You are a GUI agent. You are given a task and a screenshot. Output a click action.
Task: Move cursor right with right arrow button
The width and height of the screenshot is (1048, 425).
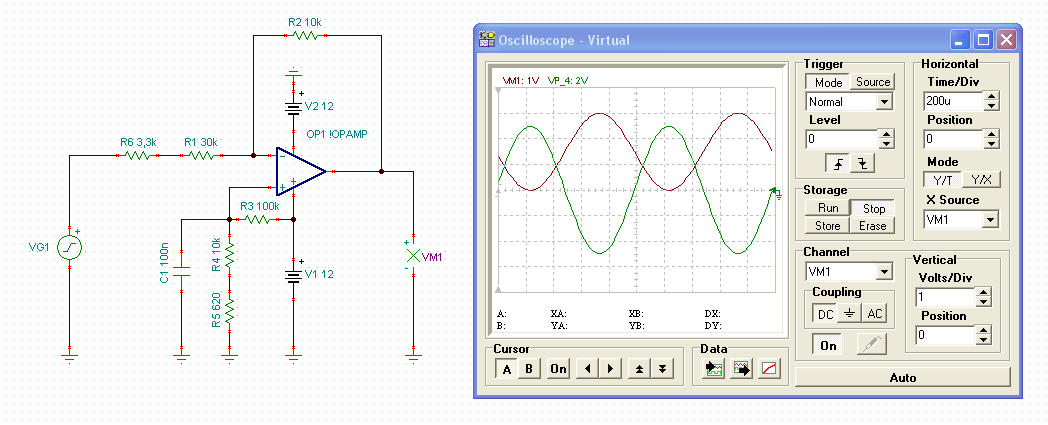pos(611,368)
